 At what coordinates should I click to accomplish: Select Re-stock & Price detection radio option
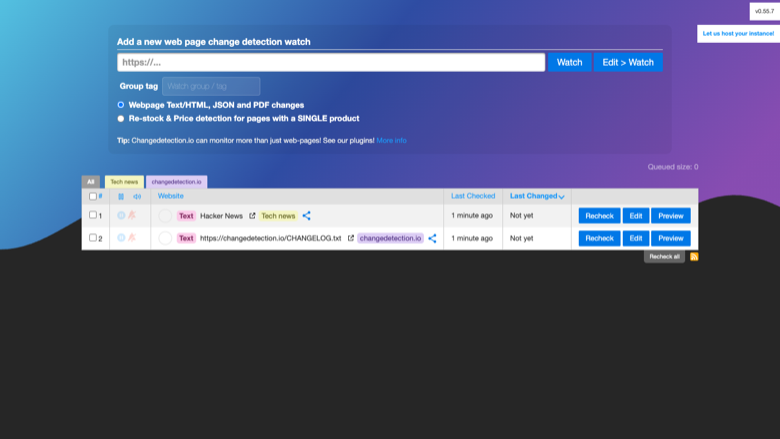click(120, 118)
